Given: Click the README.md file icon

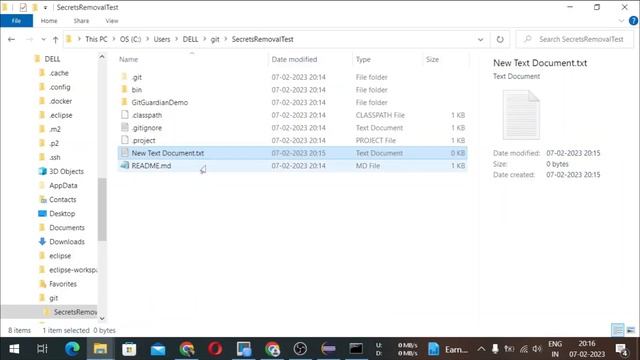Looking at the screenshot, I should pos(125,165).
